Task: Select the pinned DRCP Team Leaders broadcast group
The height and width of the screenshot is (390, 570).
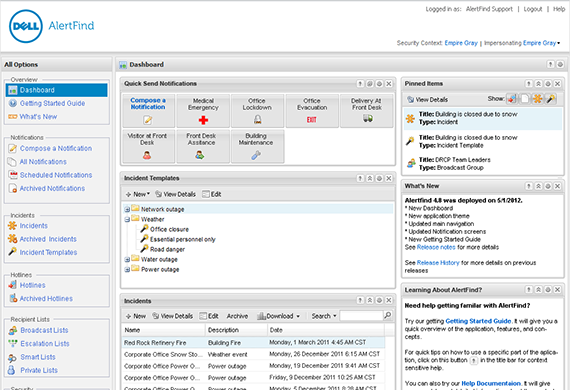Action: (x=482, y=164)
